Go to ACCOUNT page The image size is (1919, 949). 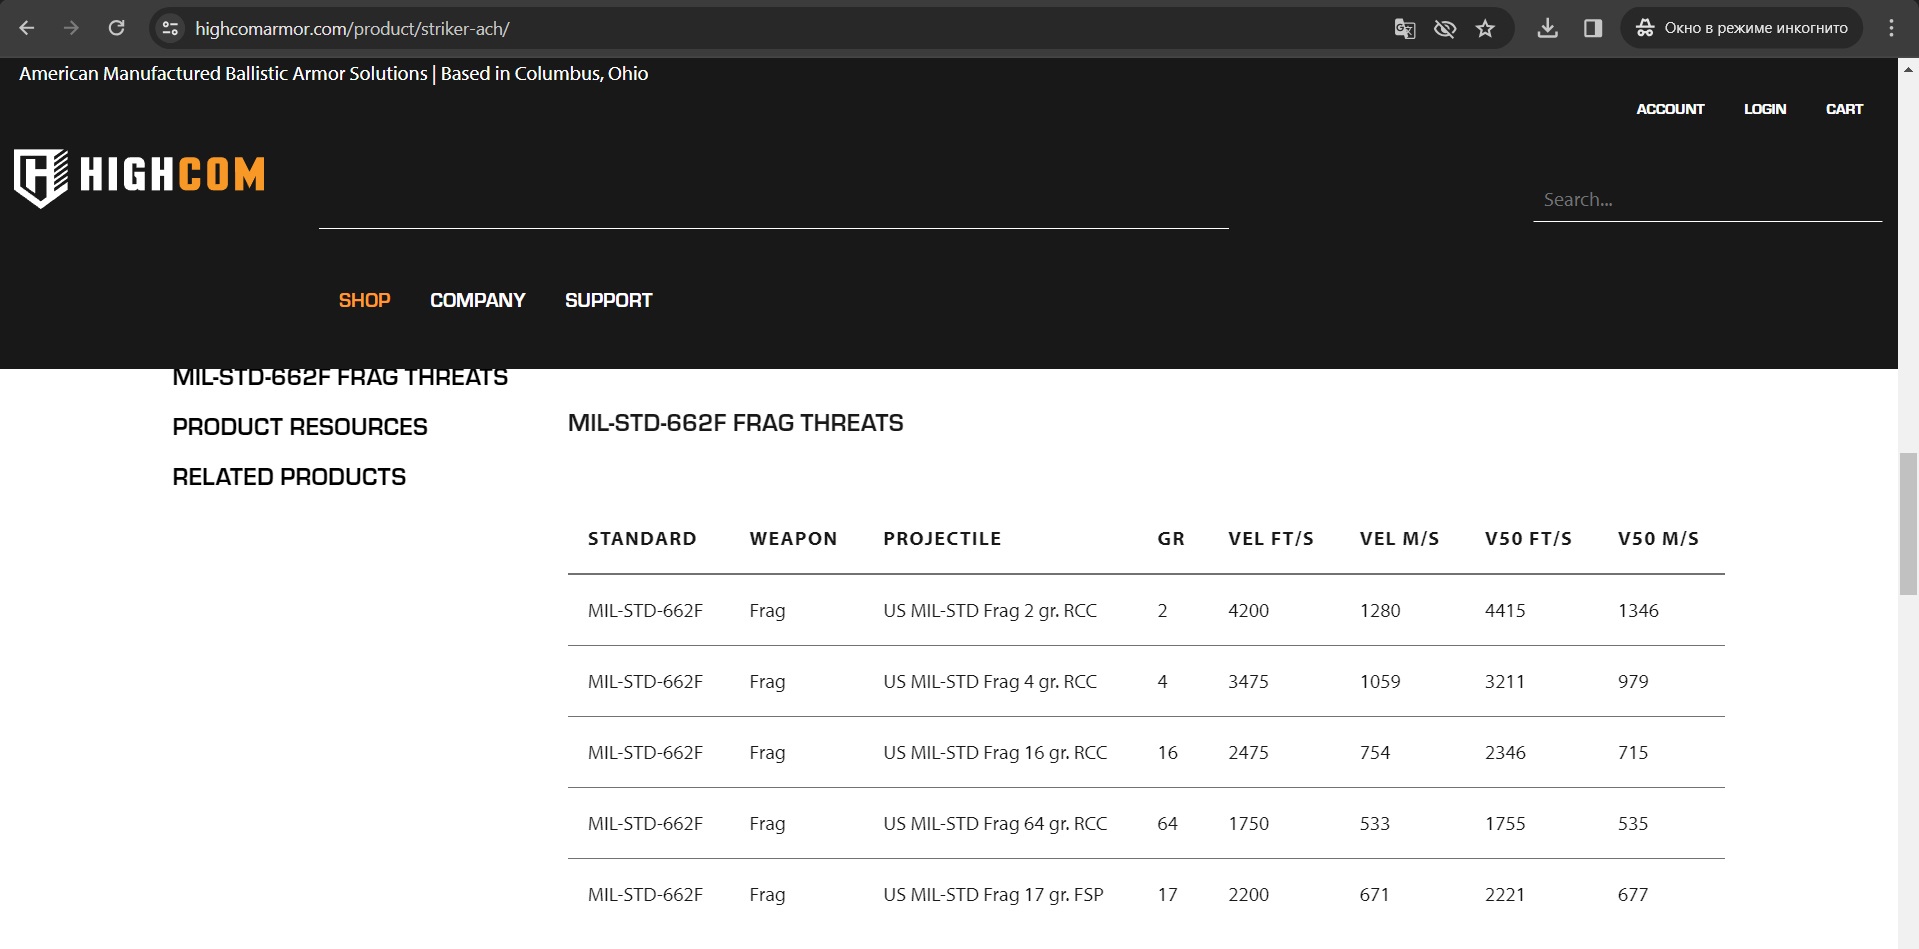(1669, 109)
